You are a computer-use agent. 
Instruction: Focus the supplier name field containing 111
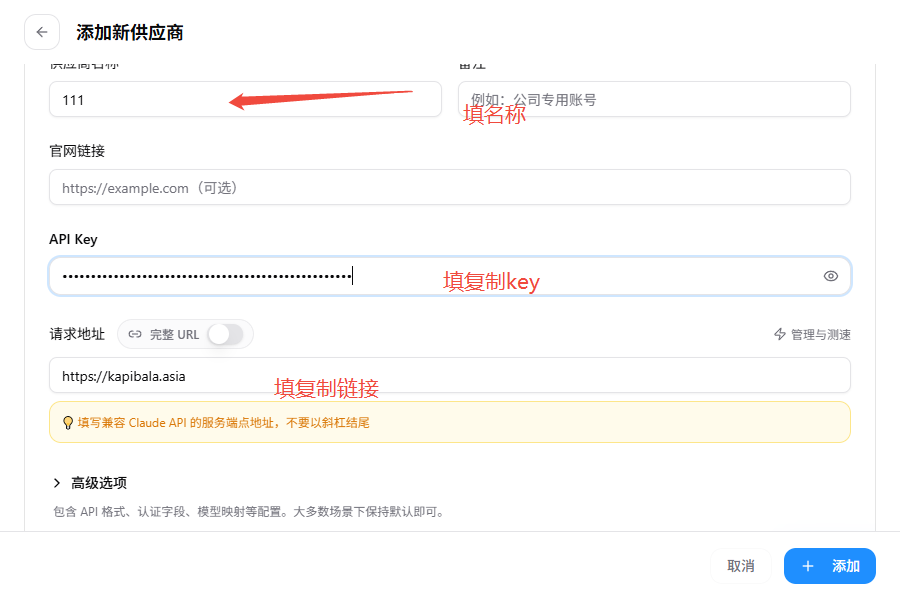pos(245,99)
